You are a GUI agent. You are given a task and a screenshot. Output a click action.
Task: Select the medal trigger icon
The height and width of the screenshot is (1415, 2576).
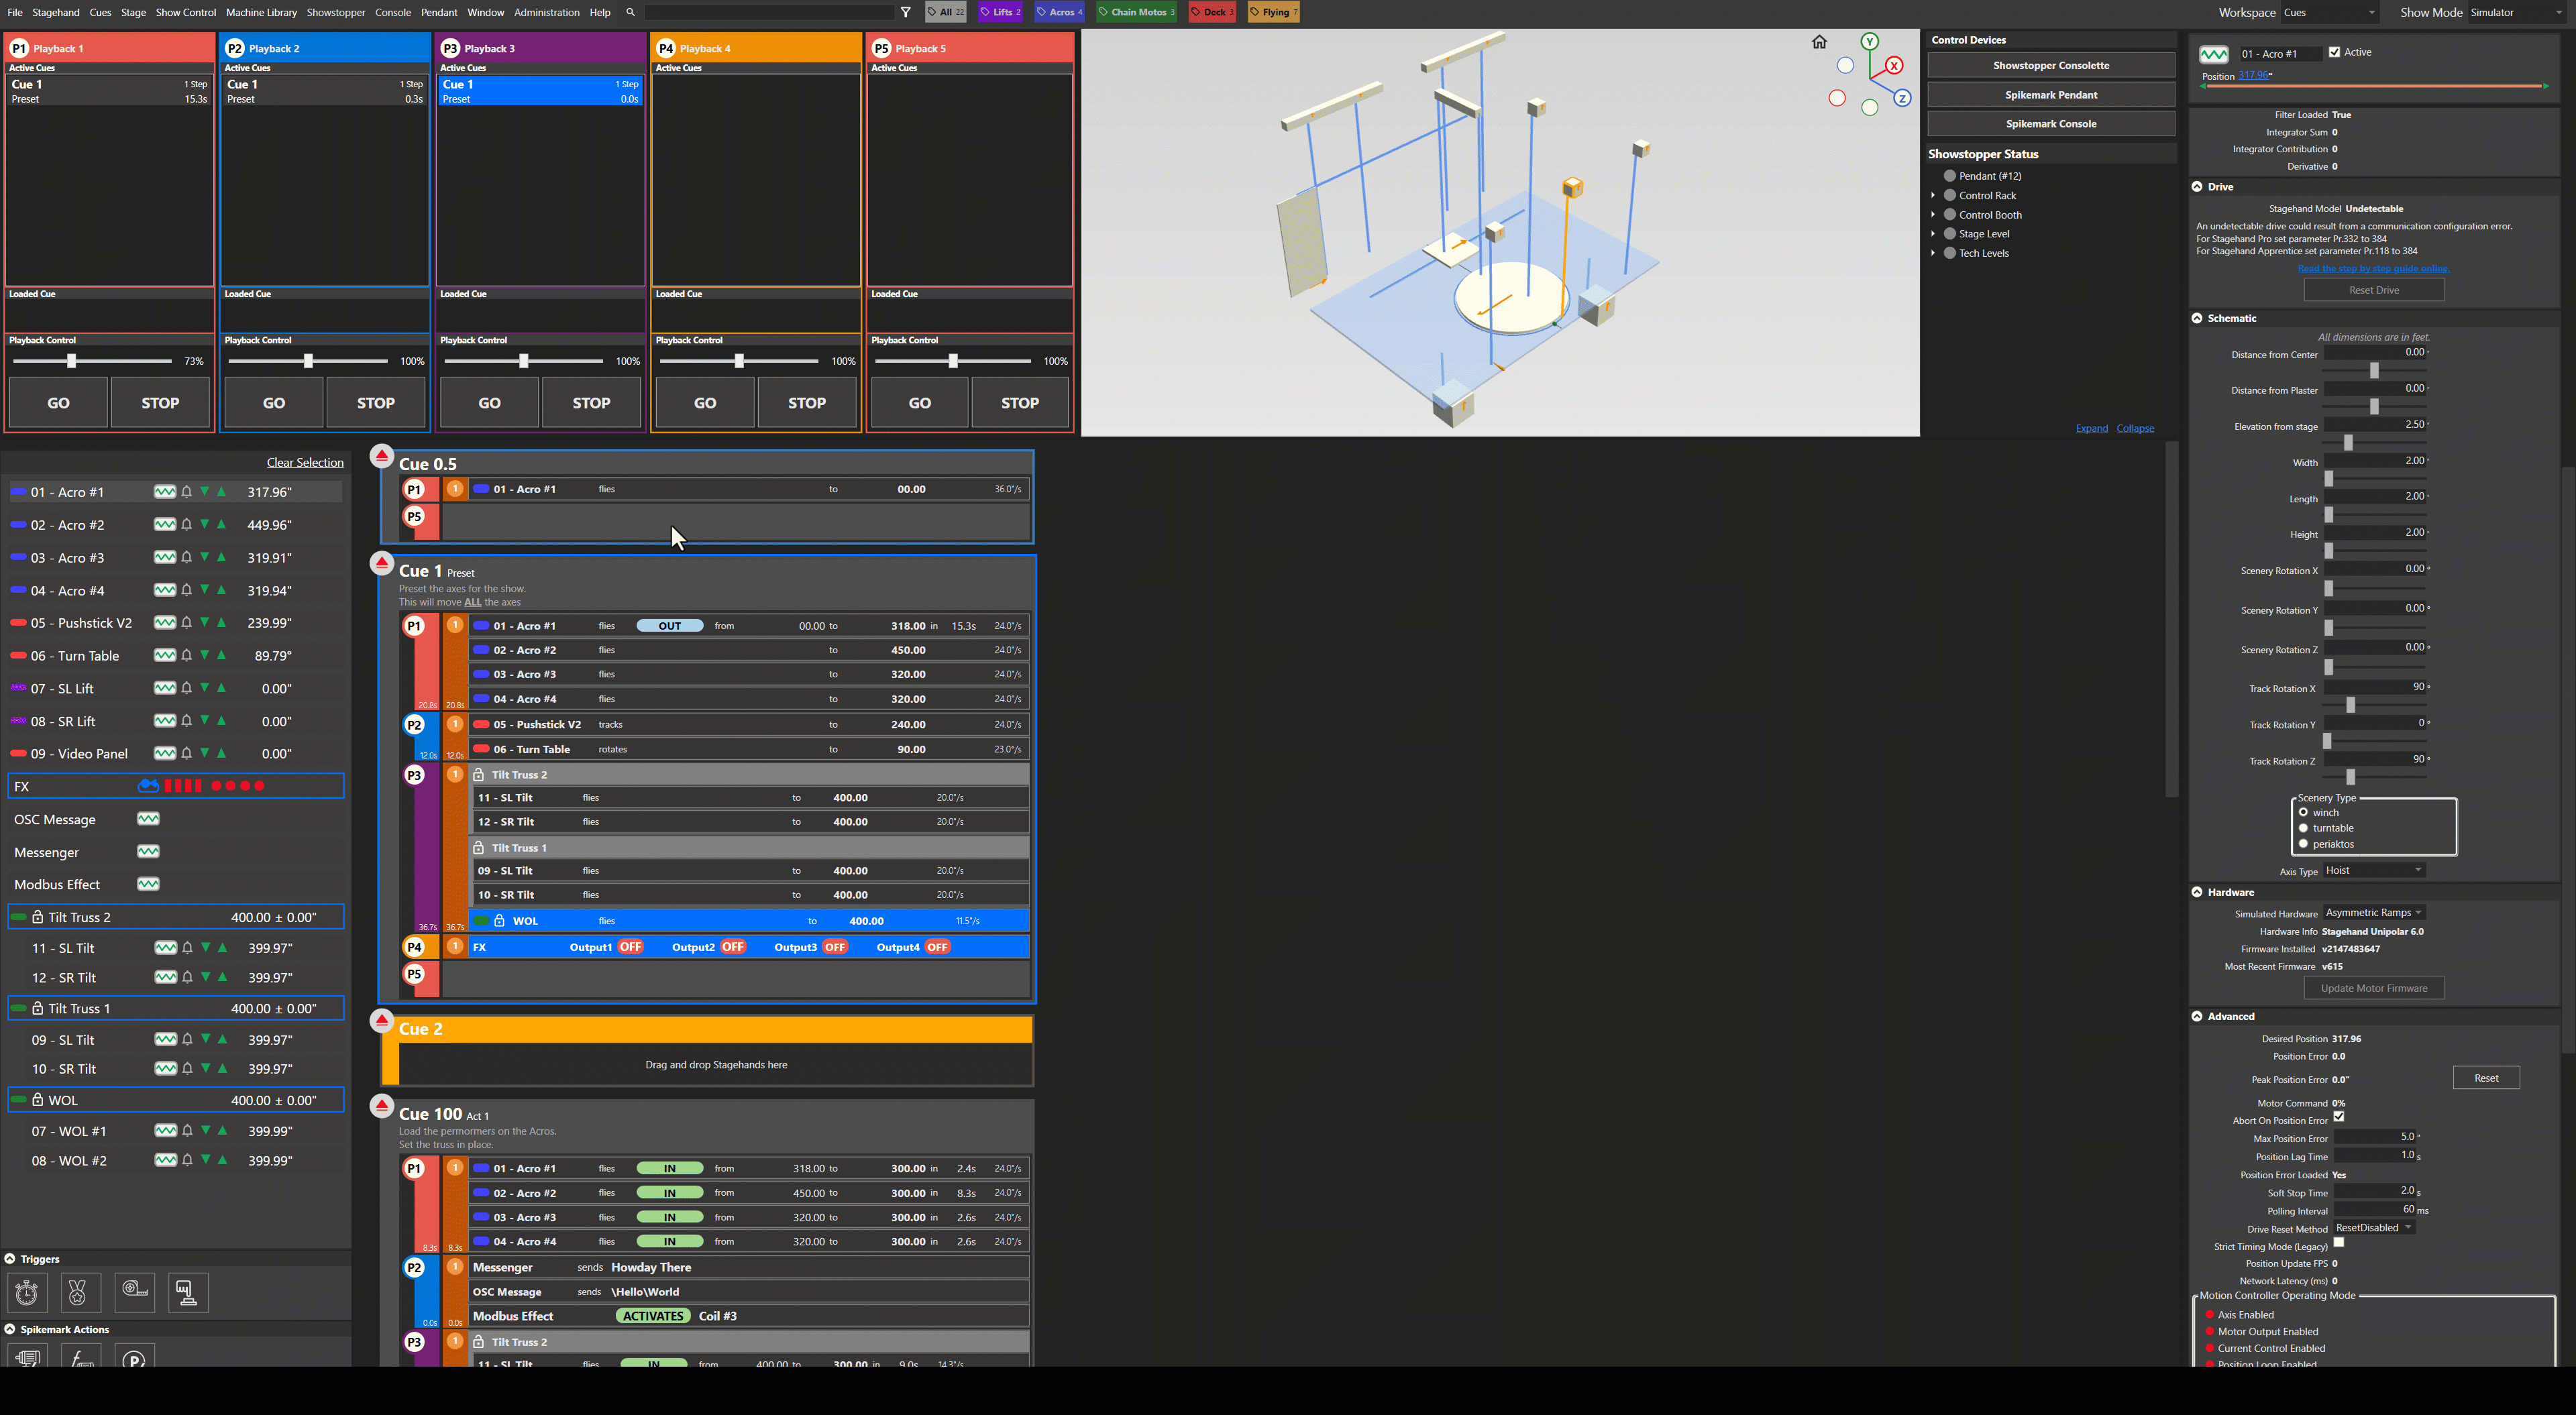tap(80, 1292)
